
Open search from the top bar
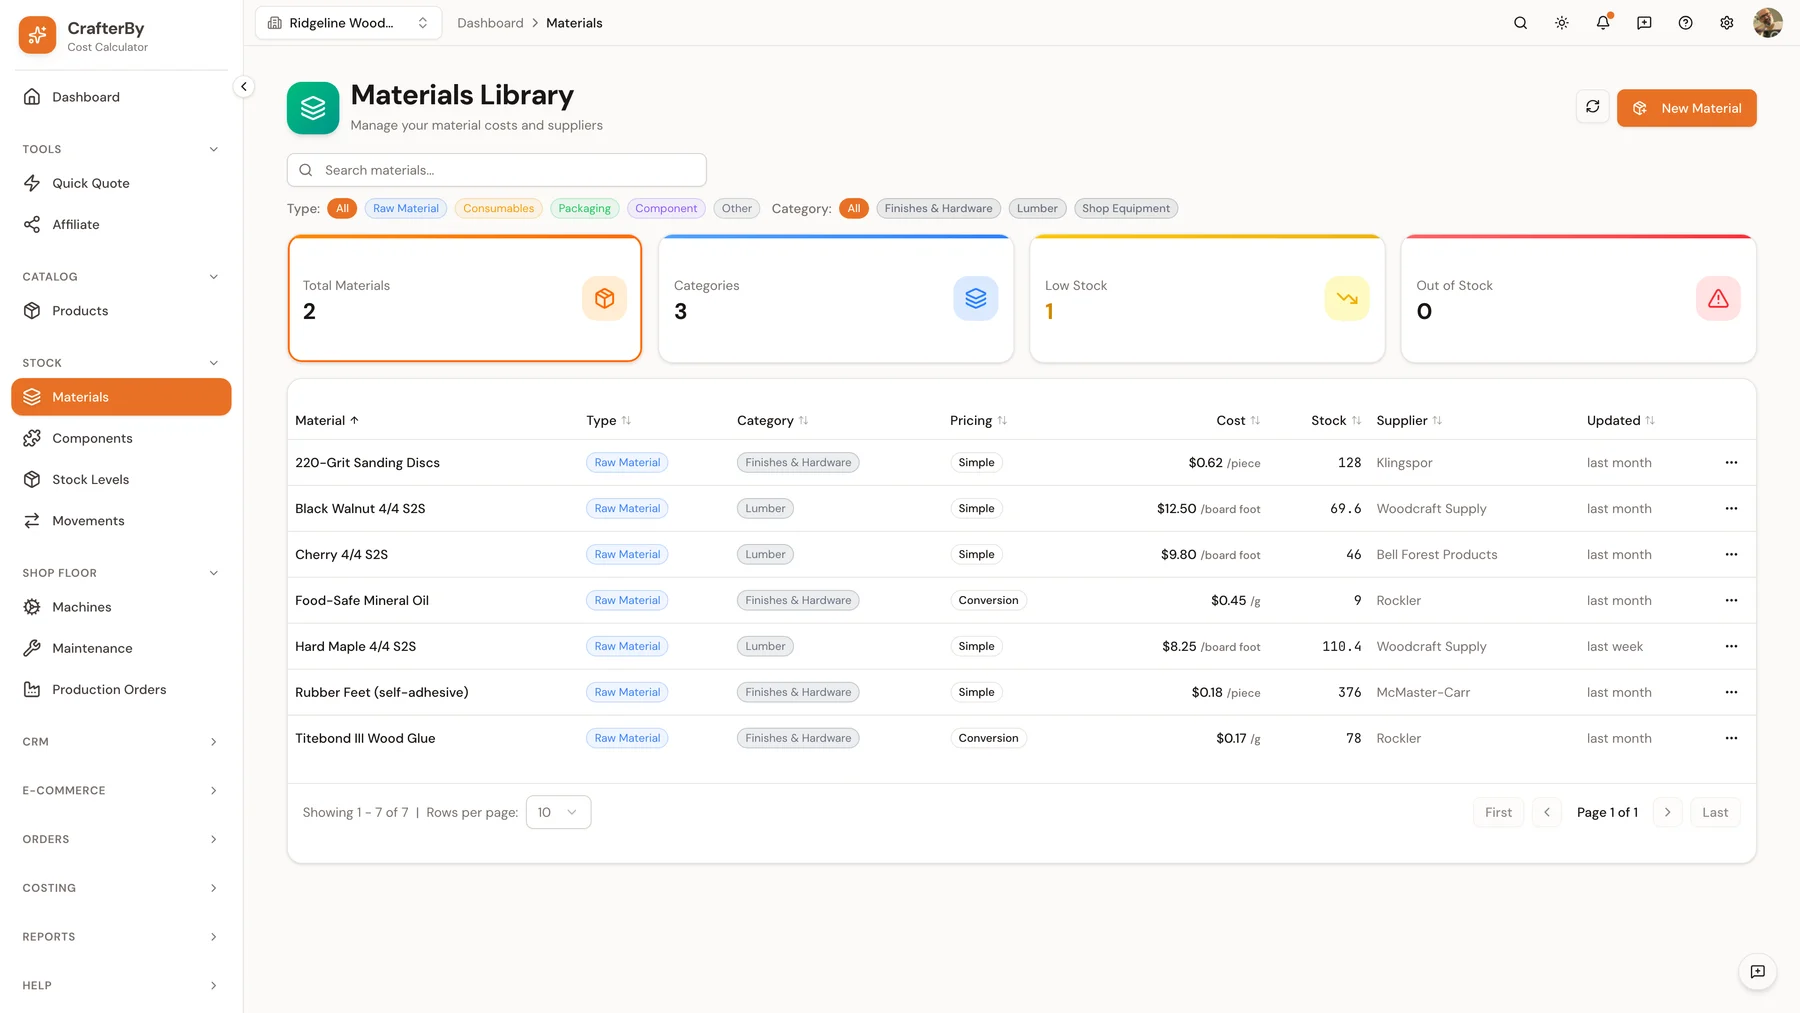(1520, 23)
